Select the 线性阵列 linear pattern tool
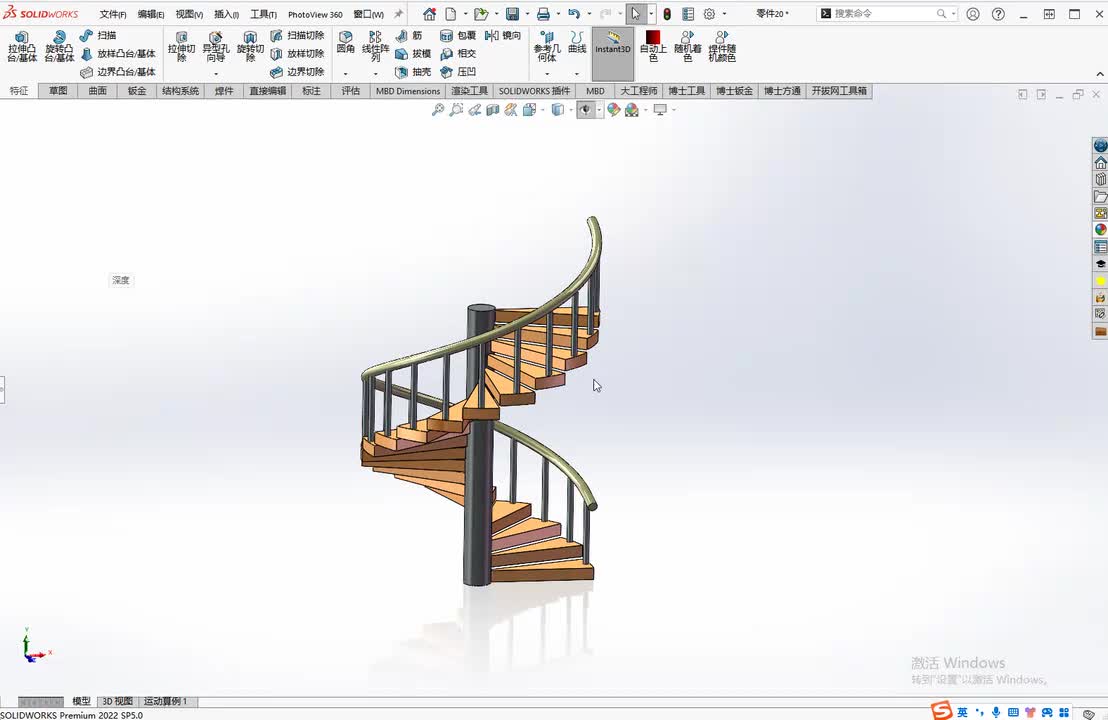Image resolution: width=1108 pixels, height=720 pixels. [x=375, y=47]
